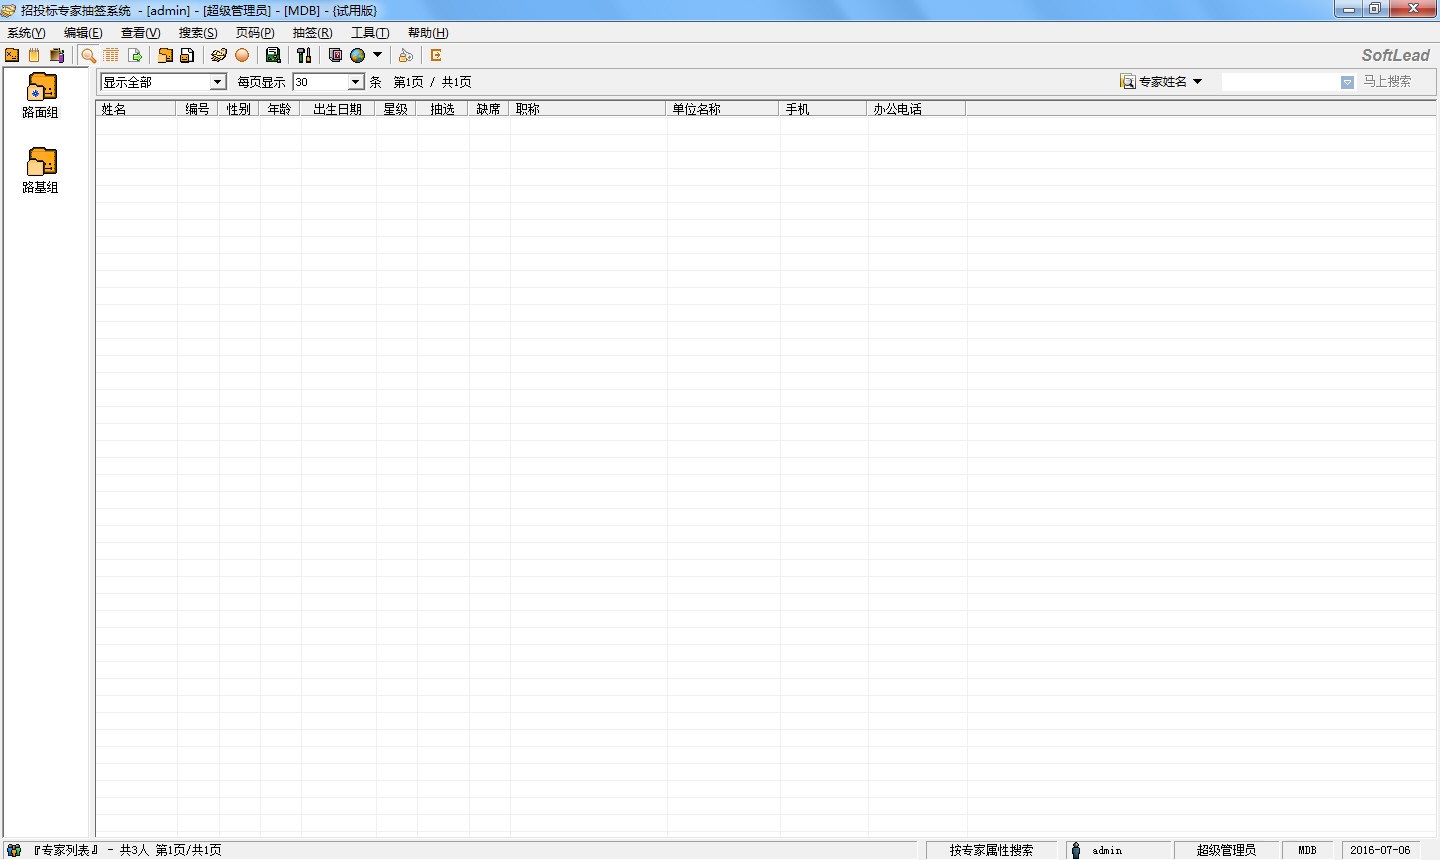Image resolution: width=1440 pixels, height=860 pixels.
Task: Click the 马上搜索 button
Action: (1387, 82)
